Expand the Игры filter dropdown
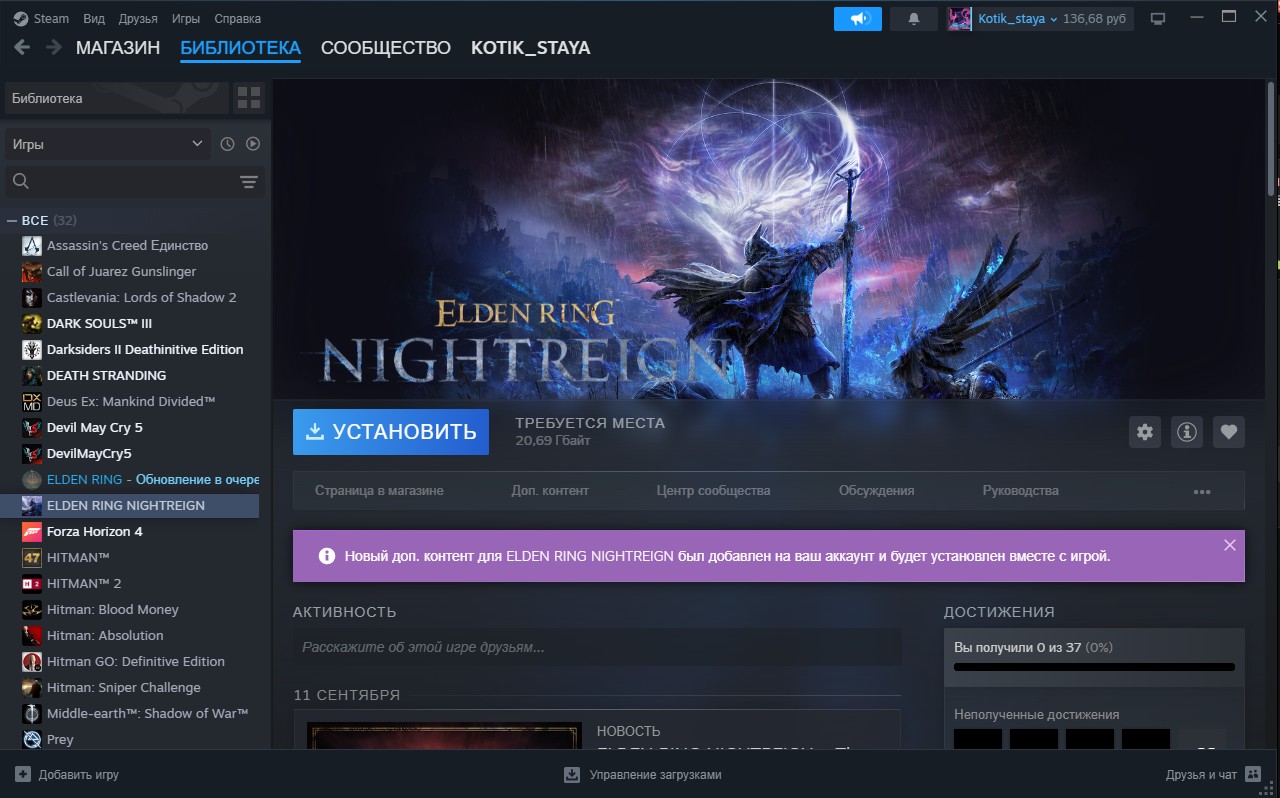This screenshot has height=798, width=1280. 108,144
